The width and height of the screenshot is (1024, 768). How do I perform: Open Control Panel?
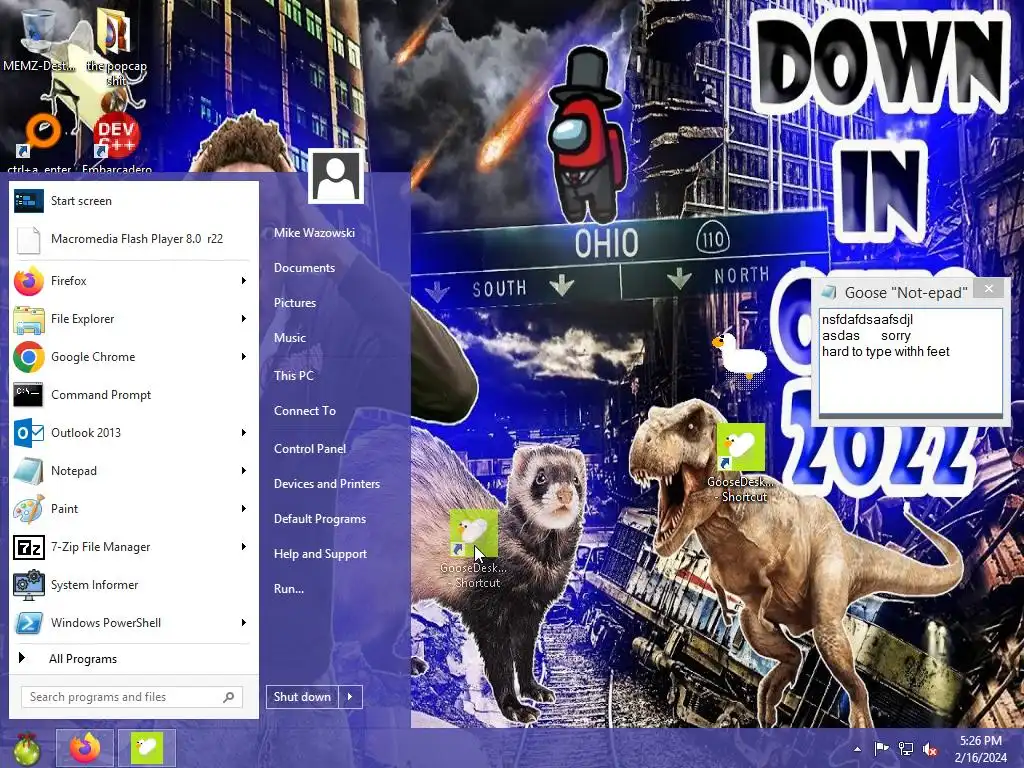point(310,449)
